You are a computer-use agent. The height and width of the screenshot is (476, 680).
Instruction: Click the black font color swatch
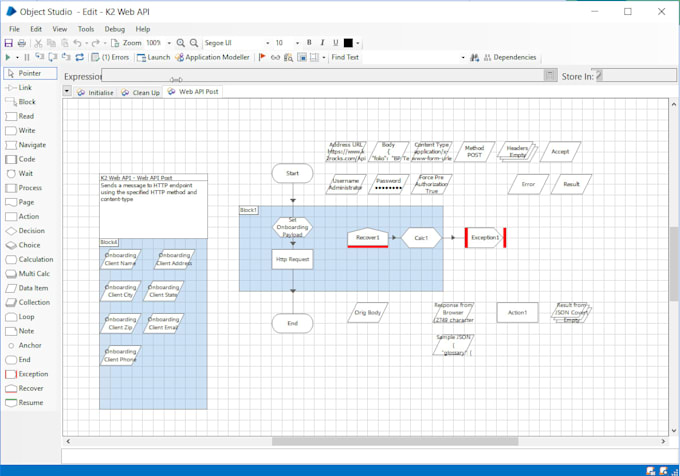pos(348,43)
